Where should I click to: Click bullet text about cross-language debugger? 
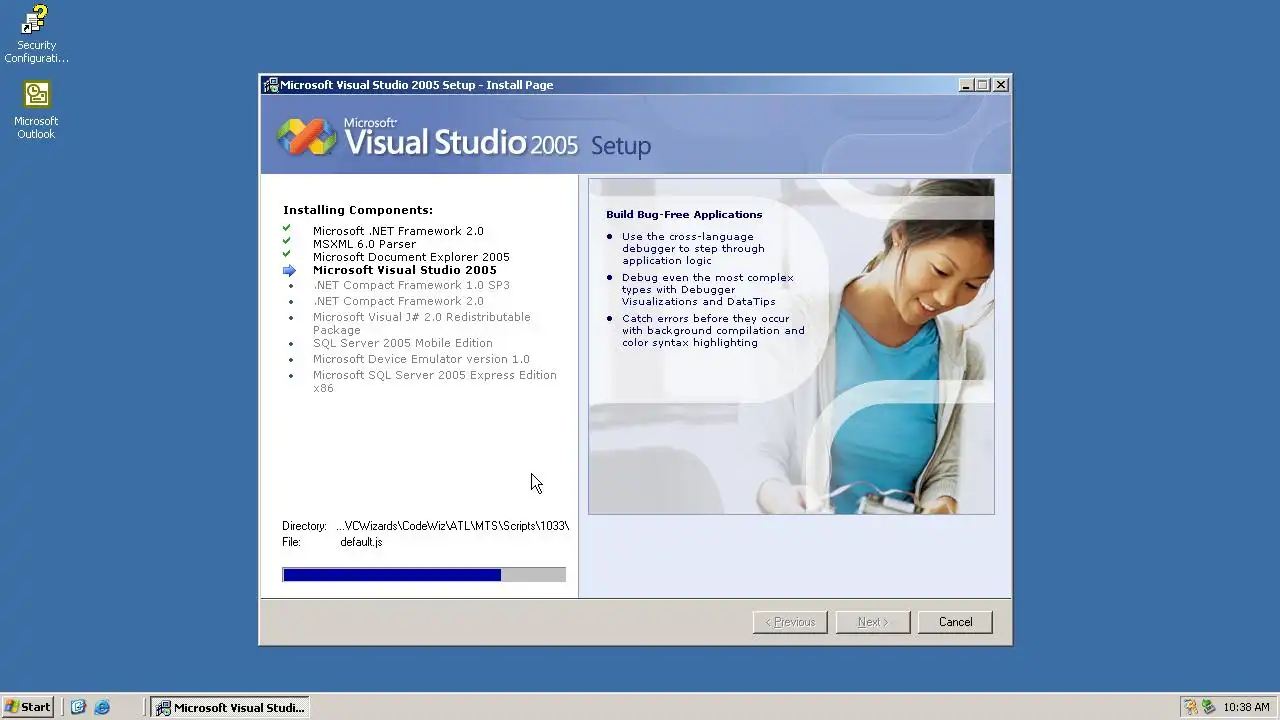(x=693, y=249)
